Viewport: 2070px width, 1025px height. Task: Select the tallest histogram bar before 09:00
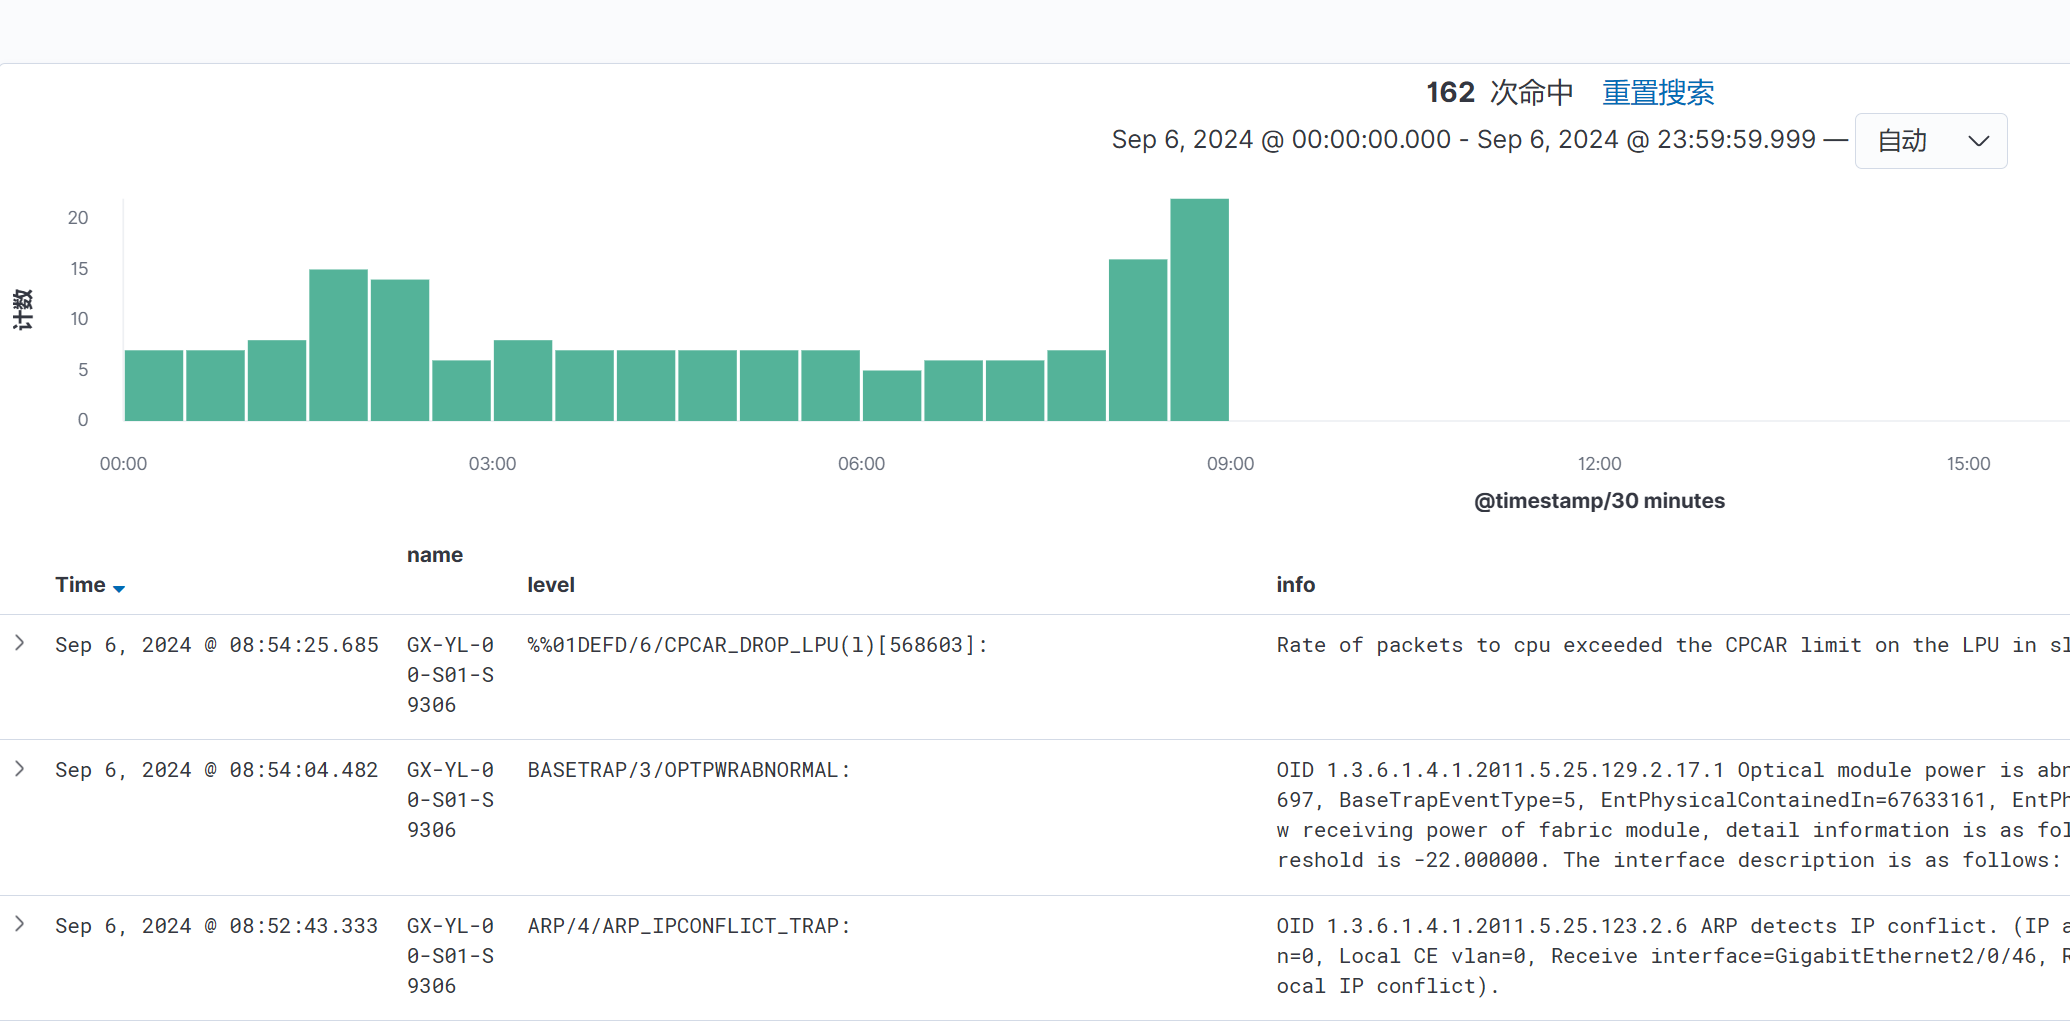[1199, 309]
